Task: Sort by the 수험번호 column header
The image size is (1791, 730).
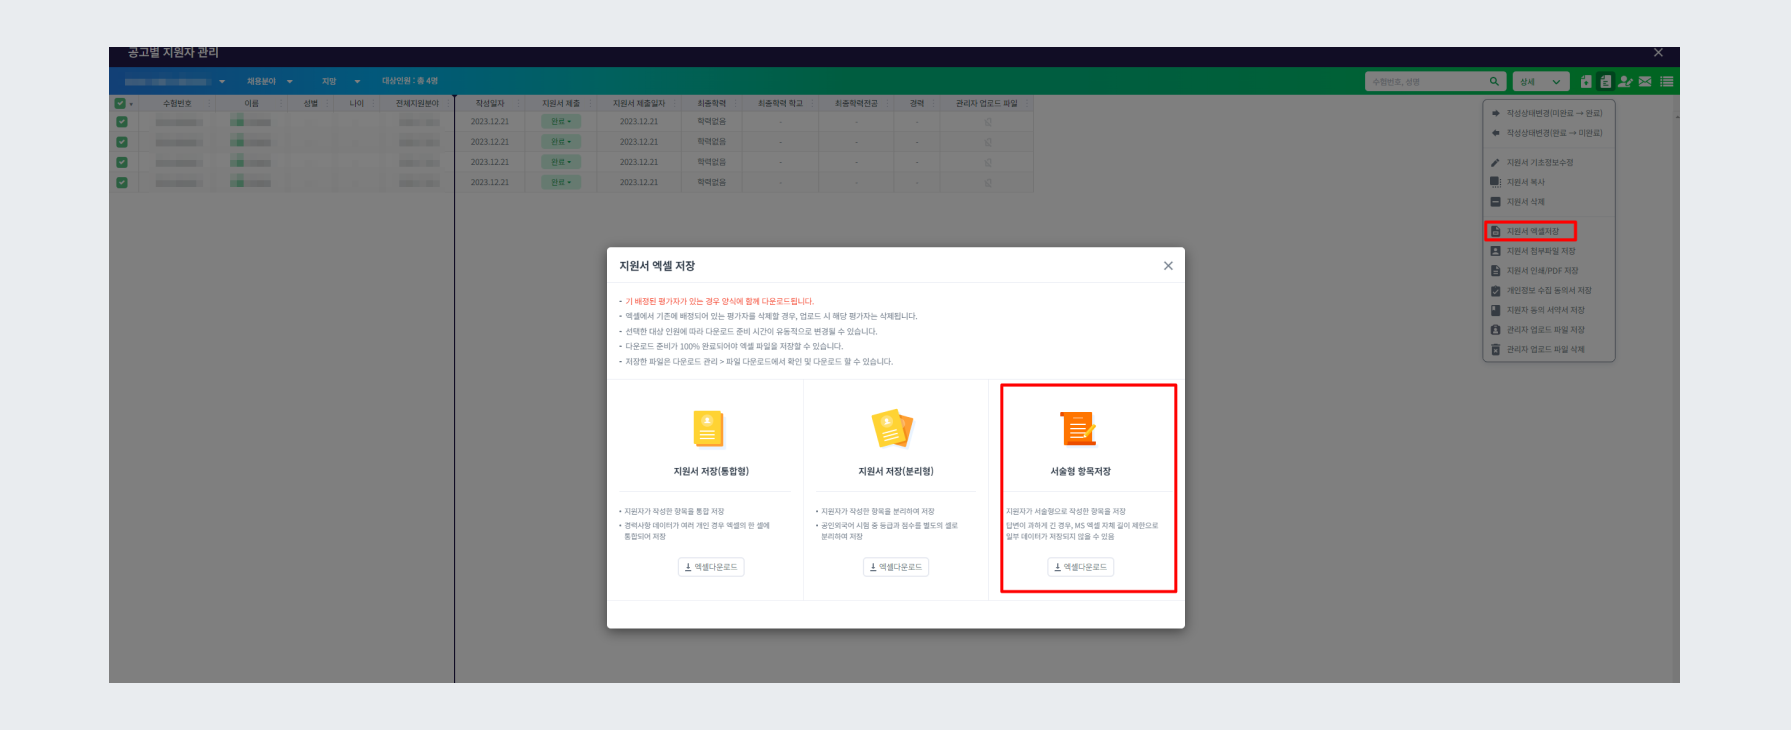Action: click(177, 103)
